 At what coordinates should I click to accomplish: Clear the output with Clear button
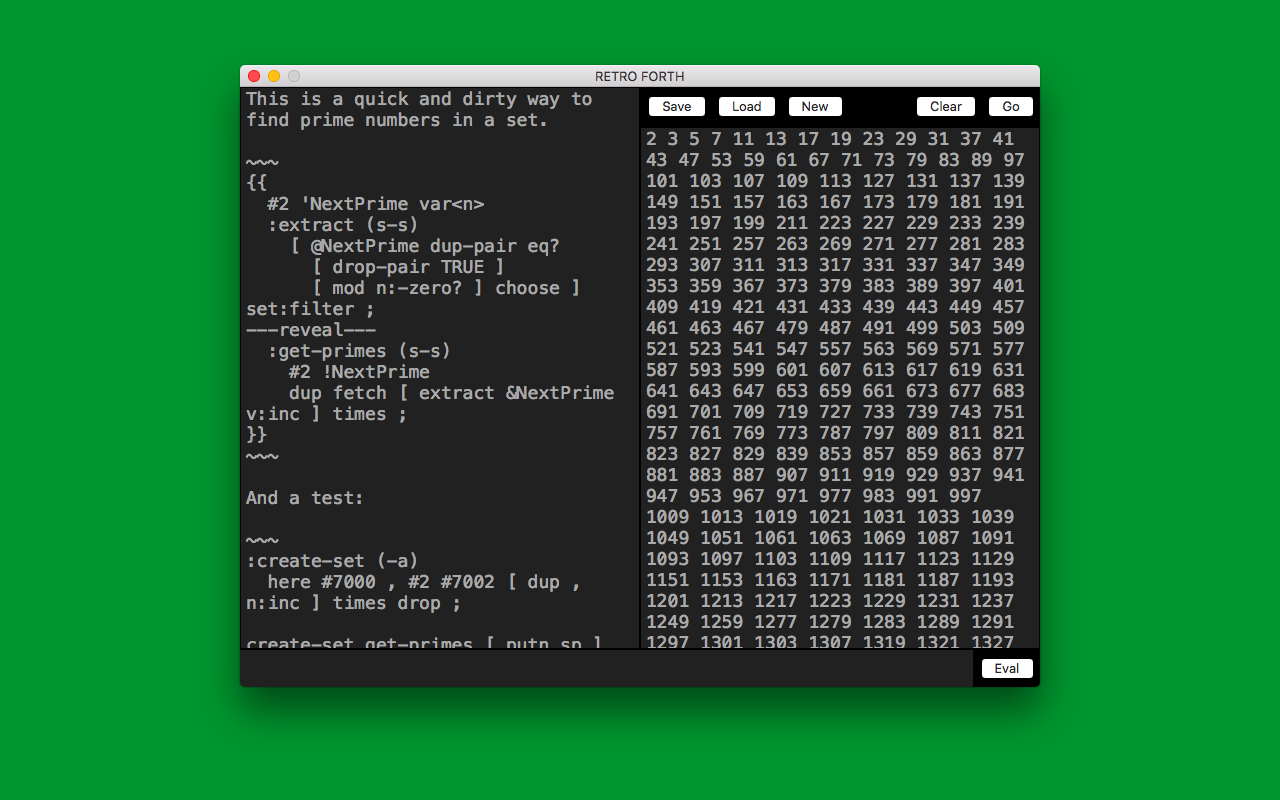pyautogui.click(x=946, y=107)
